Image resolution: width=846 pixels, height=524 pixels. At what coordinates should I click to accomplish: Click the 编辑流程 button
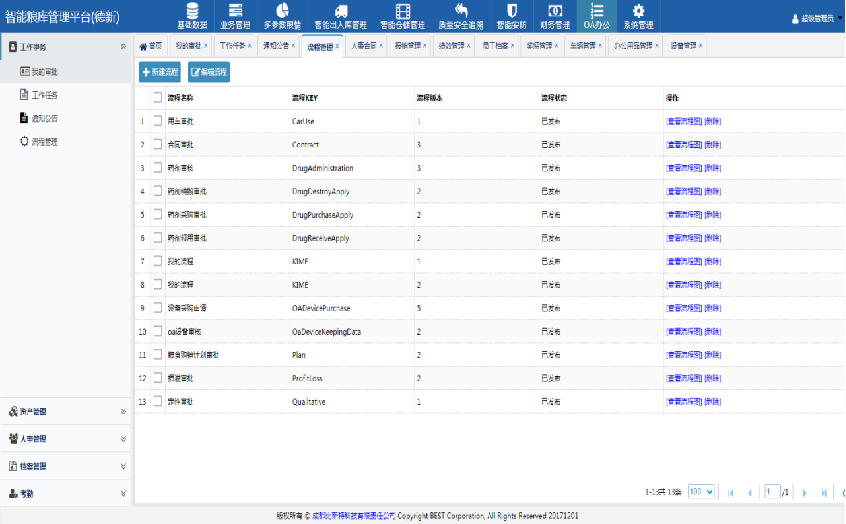pyautogui.click(x=209, y=72)
